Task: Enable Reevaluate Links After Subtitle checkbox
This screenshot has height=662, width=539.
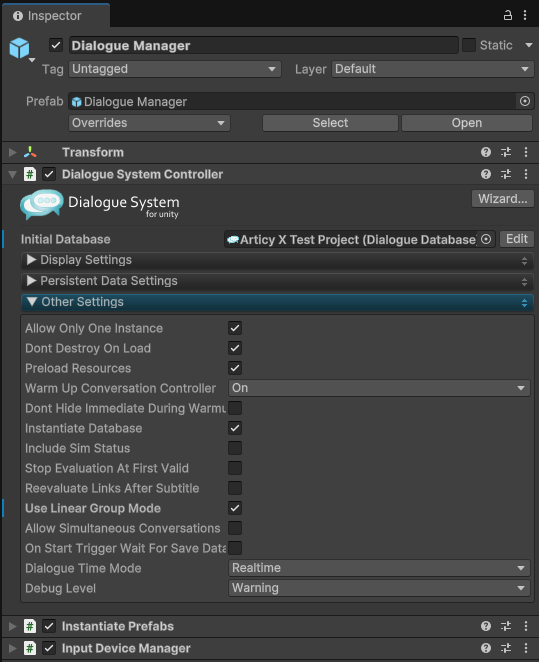Action: coord(235,488)
